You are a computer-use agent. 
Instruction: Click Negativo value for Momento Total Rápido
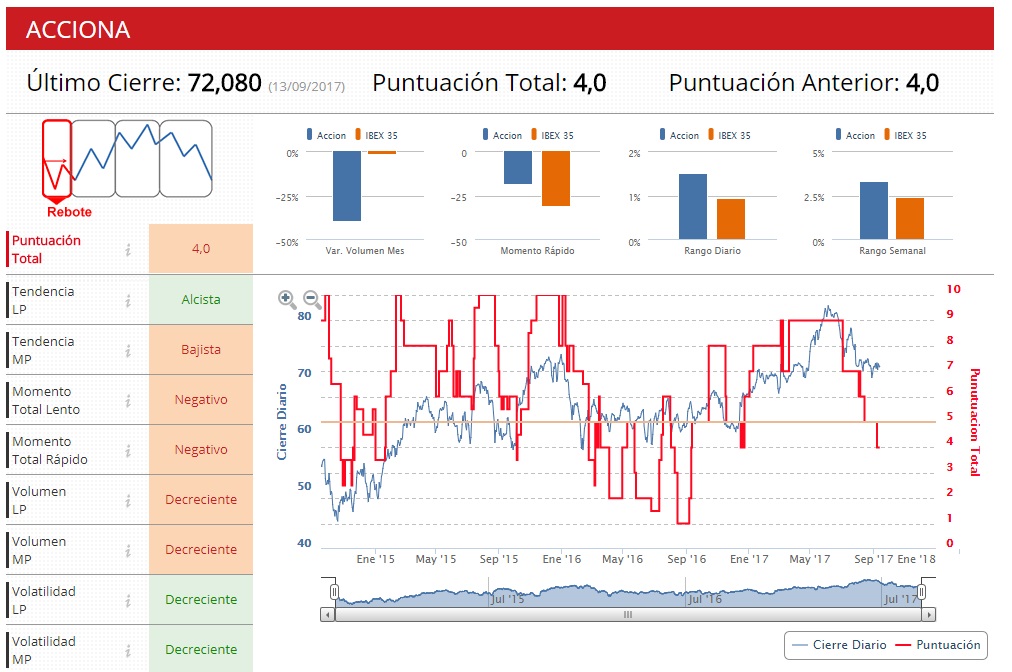(201, 449)
